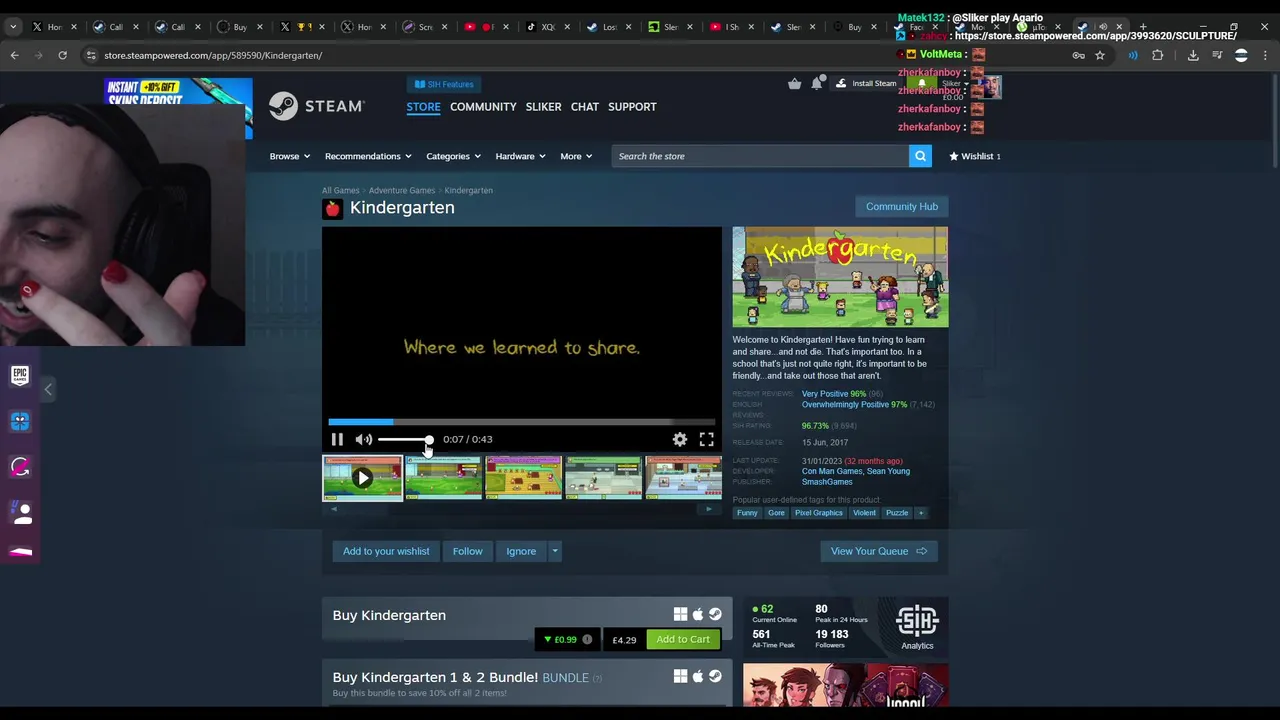
Task: Open the SUPPORT tab
Action: click(x=632, y=106)
